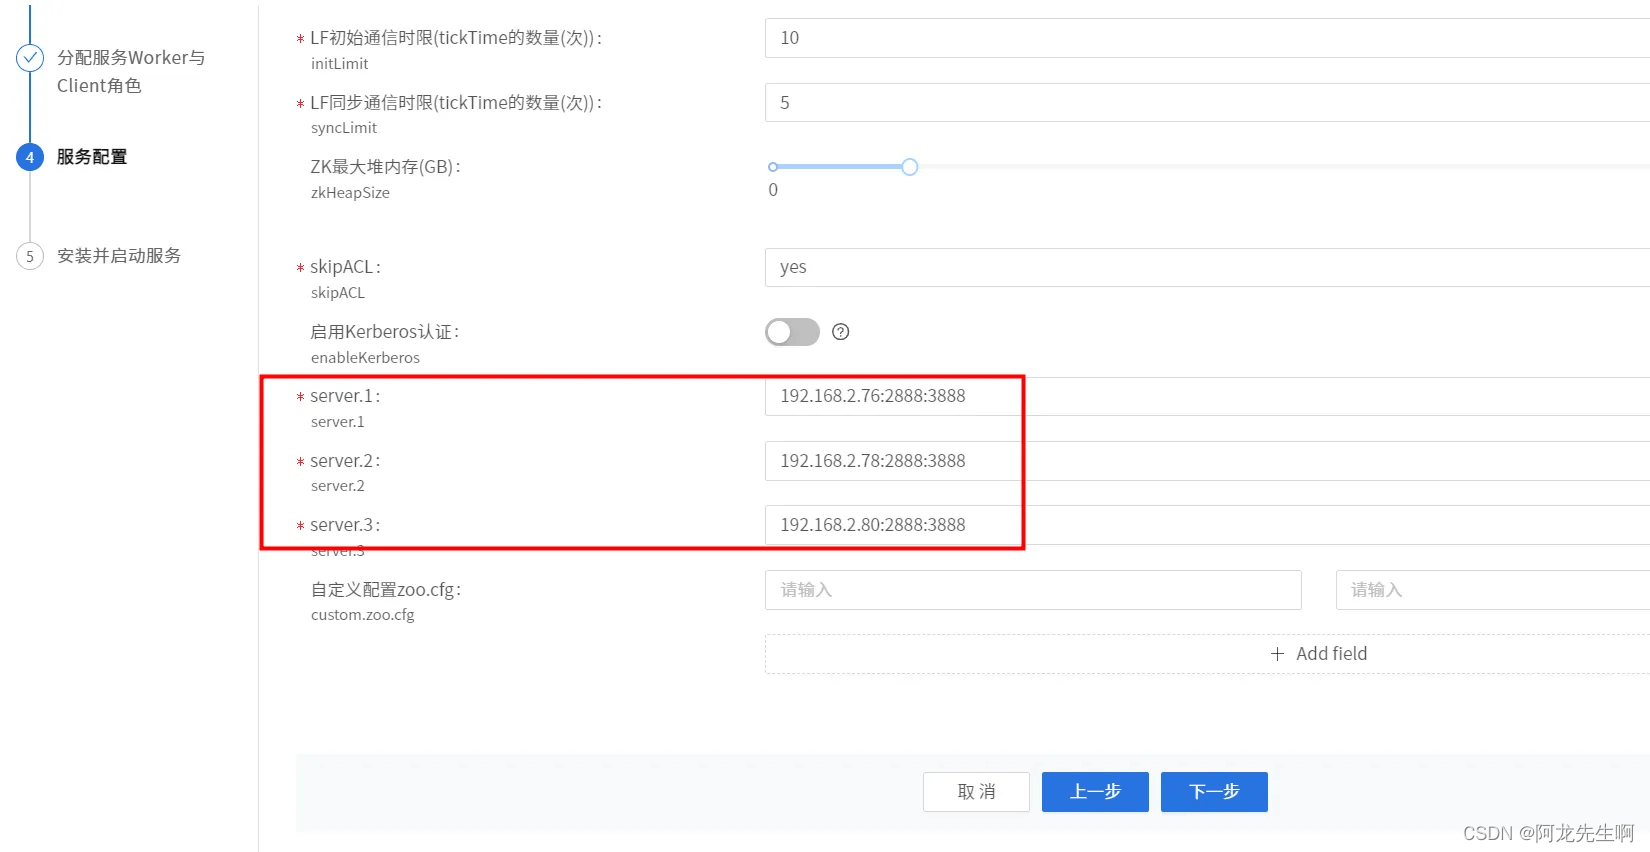
Task: Click the custom.zoo.cfg label text
Action: point(362,615)
